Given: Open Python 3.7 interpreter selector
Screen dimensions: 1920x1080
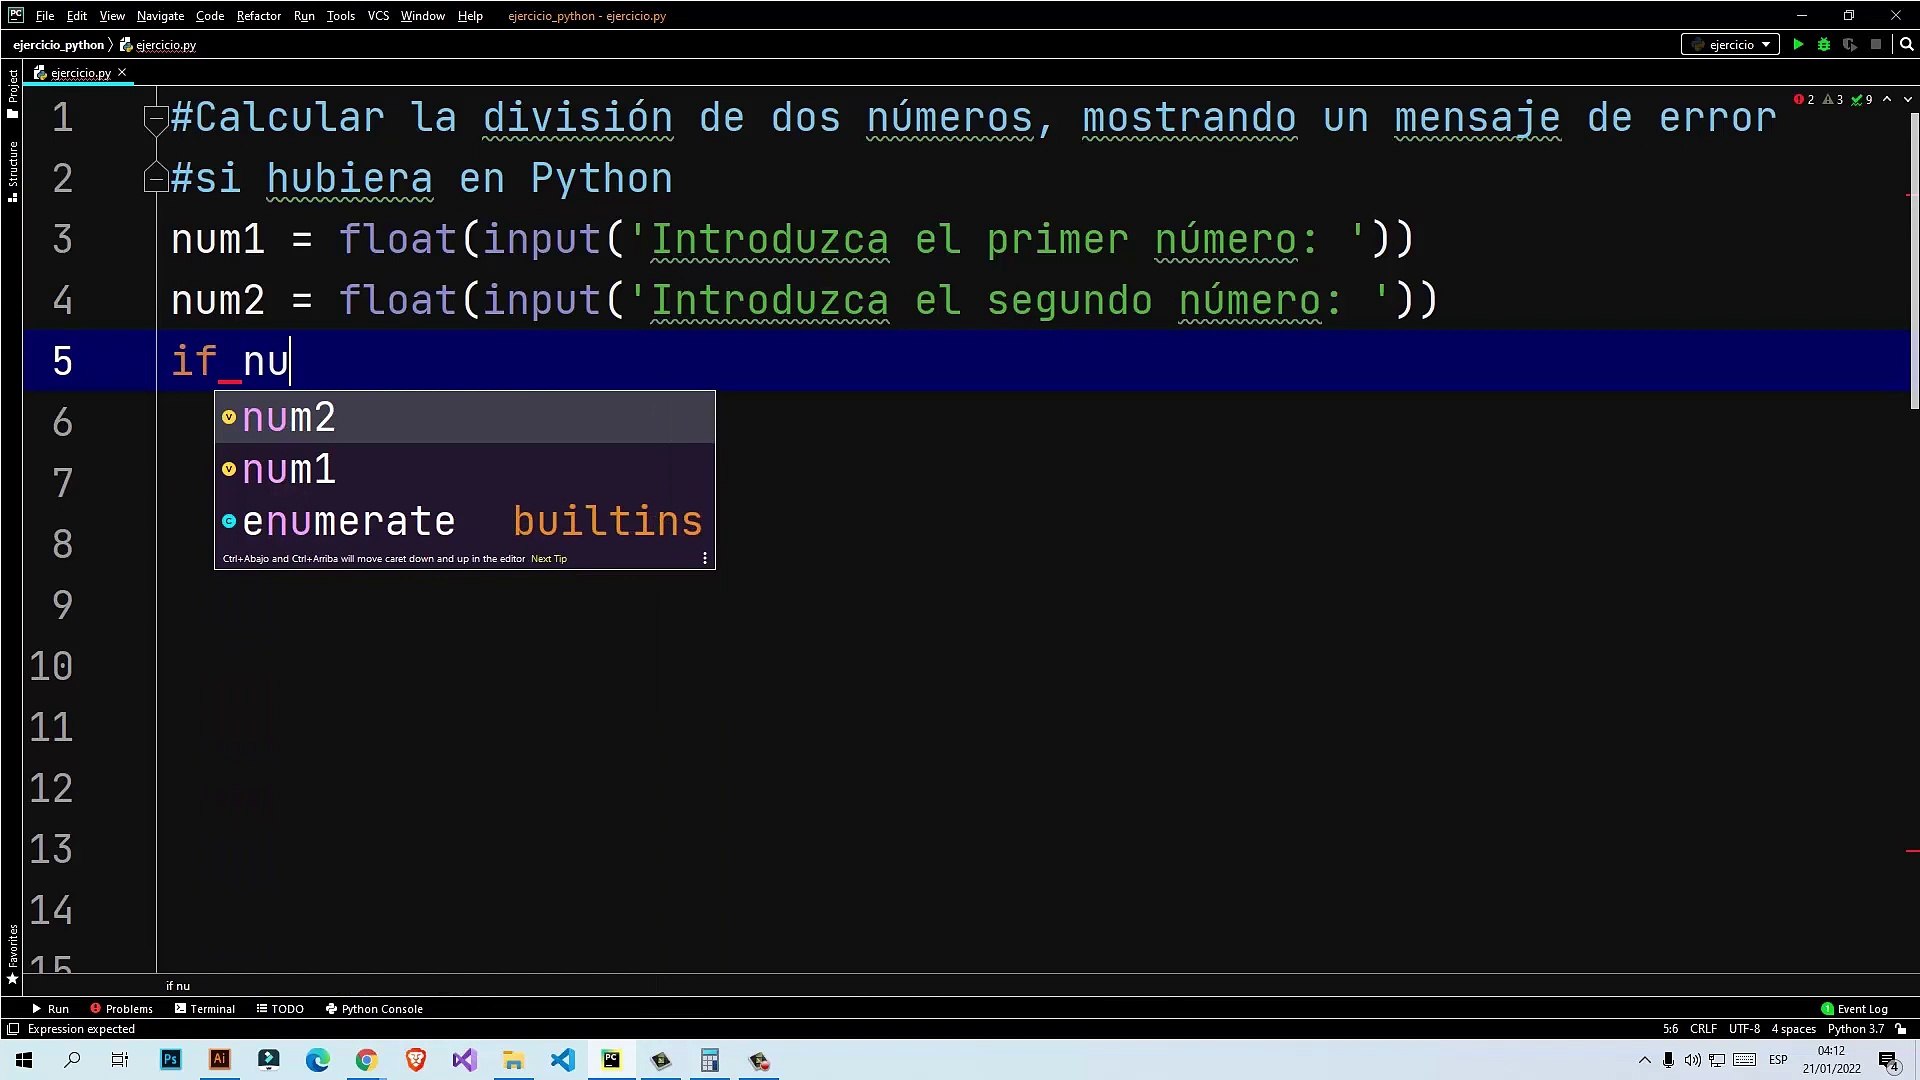Looking at the screenshot, I should point(1855,1029).
